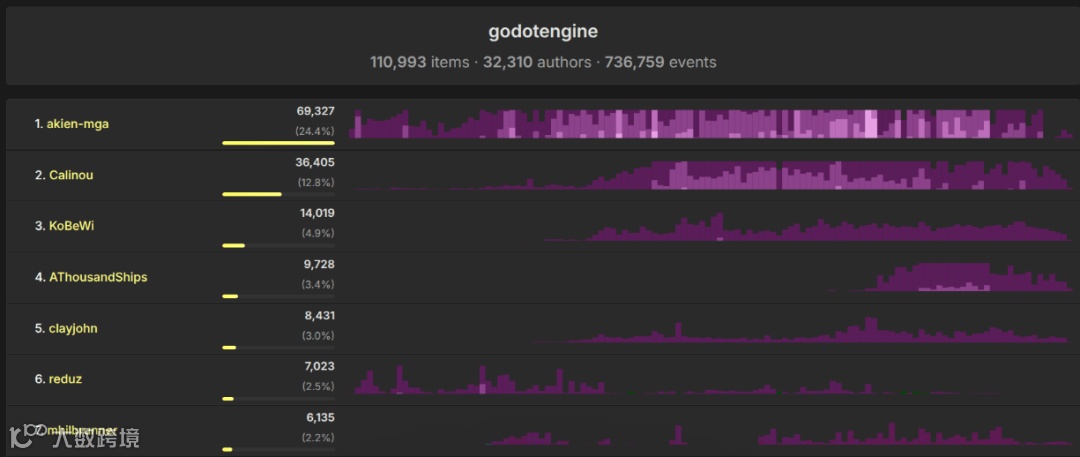Click clayjohn's activity timeline chart
1080x457 pixels.
click(x=711, y=328)
